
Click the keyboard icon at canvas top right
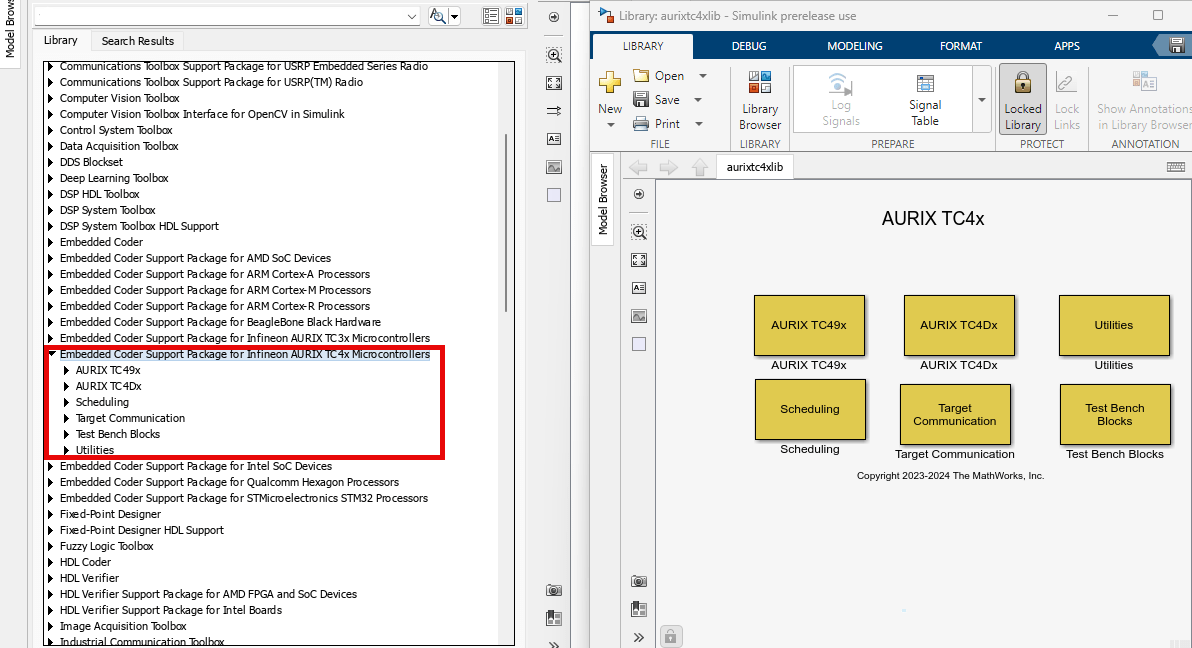(1175, 167)
